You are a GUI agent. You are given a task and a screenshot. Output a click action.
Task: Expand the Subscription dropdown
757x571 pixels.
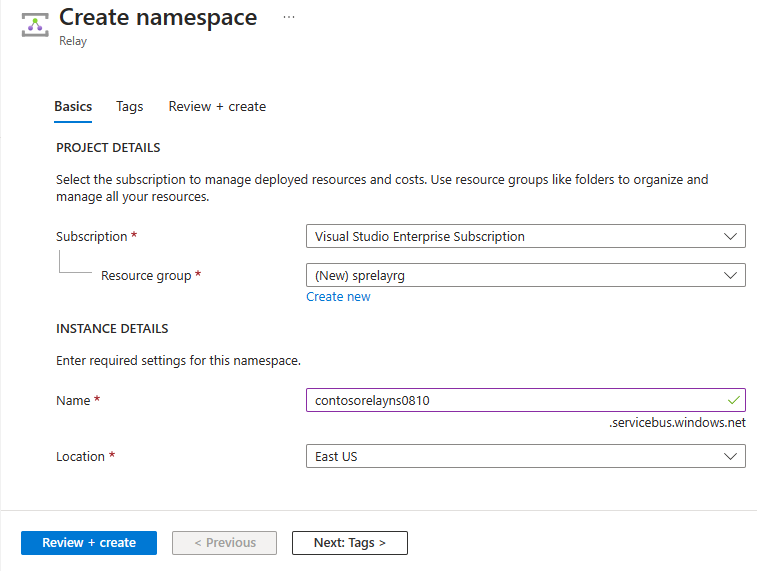click(x=525, y=237)
